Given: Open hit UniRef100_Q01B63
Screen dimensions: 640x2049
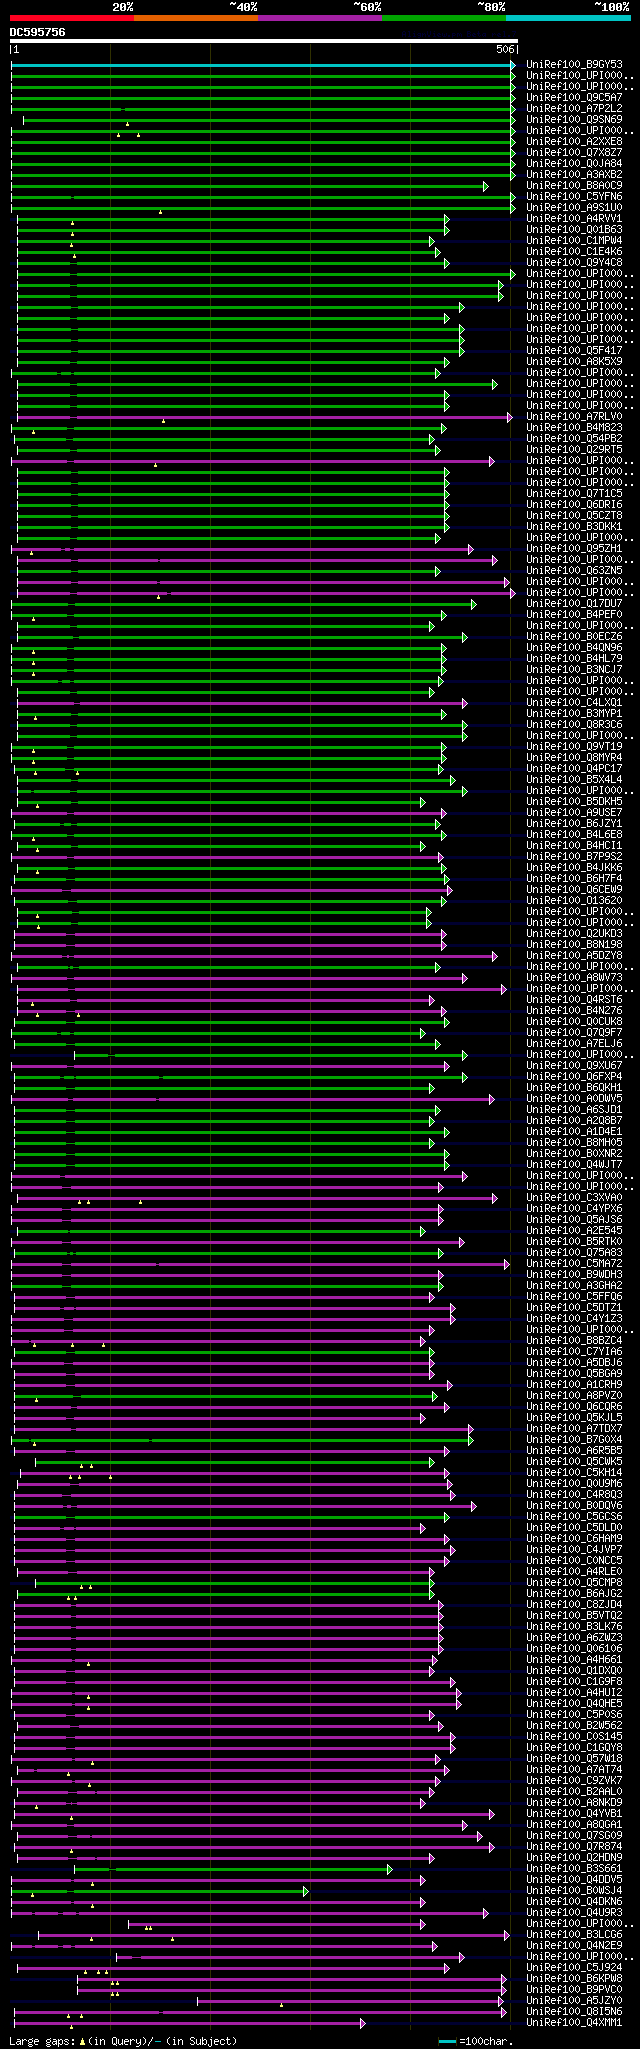Looking at the screenshot, I should pos(574,230).
